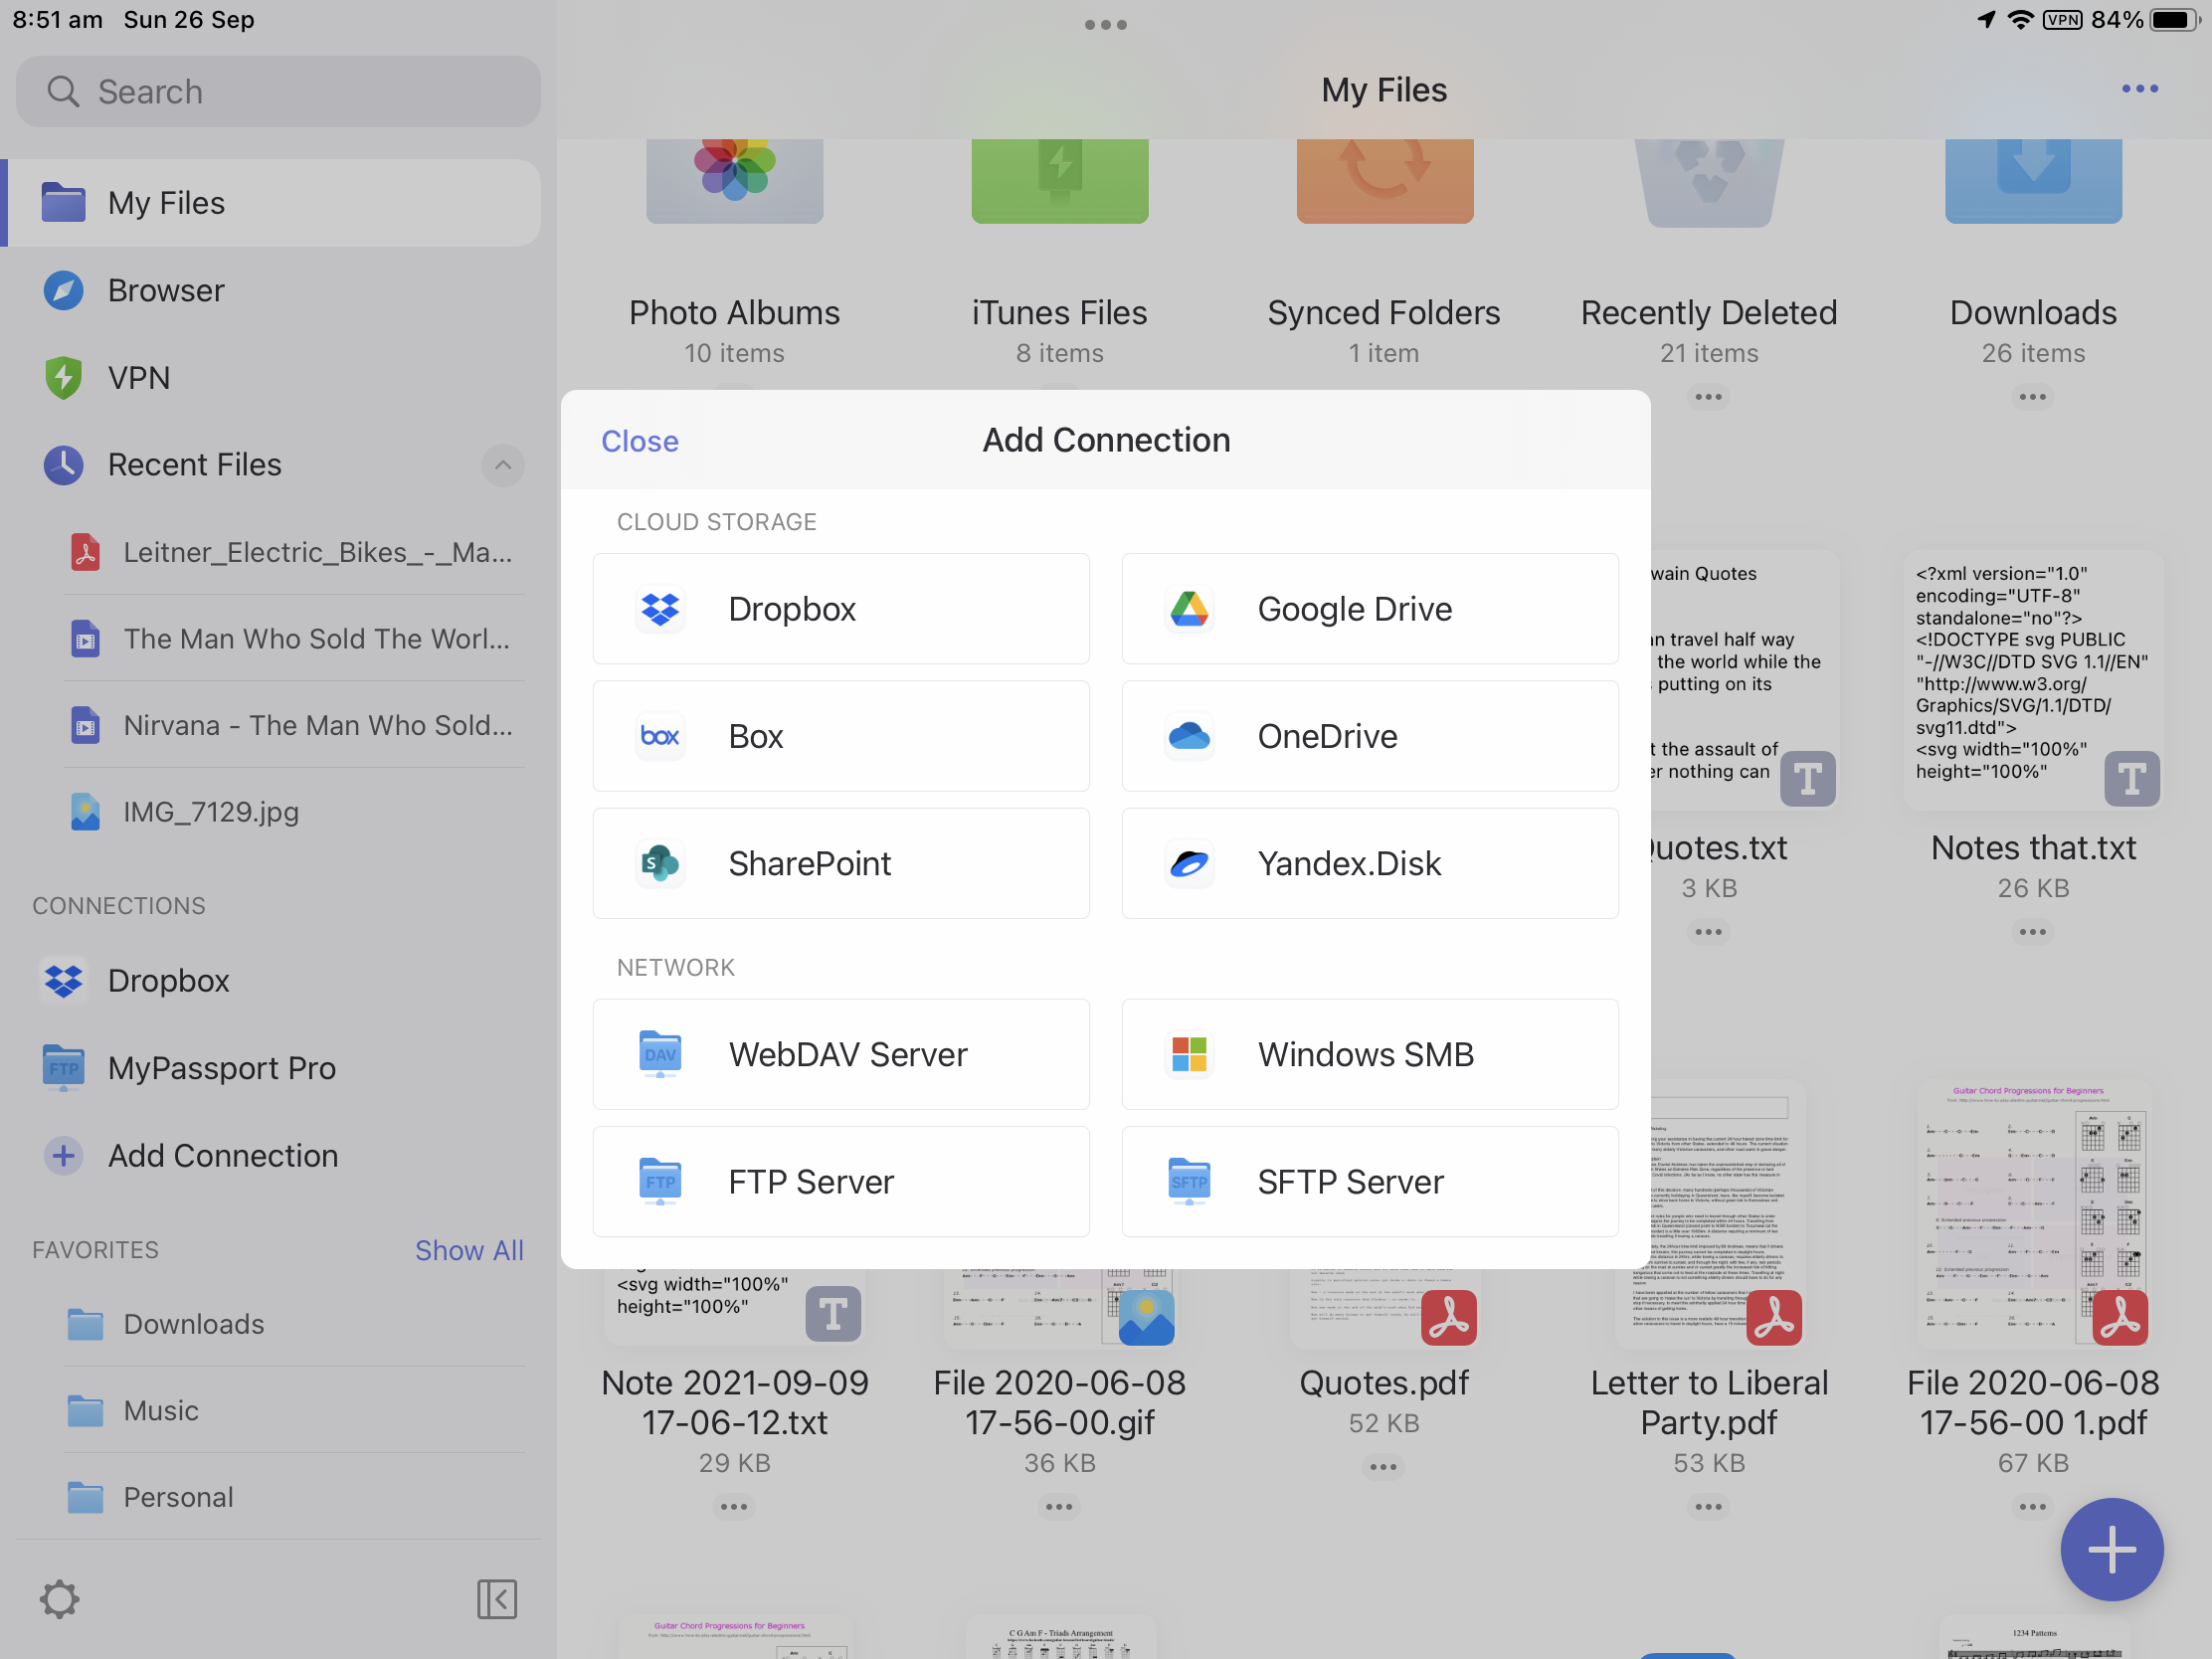Show All favorites
This screenshot has width=2212, height=1659.
(x=469, y=1250)
